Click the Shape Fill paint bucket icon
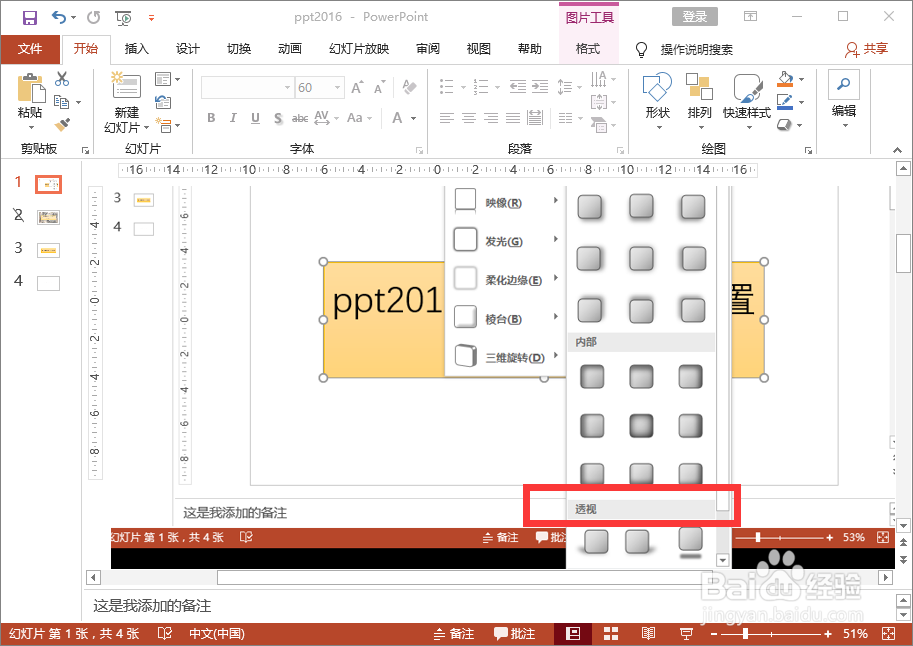Viewport: 913px width, 646px height. coord(785,79)
